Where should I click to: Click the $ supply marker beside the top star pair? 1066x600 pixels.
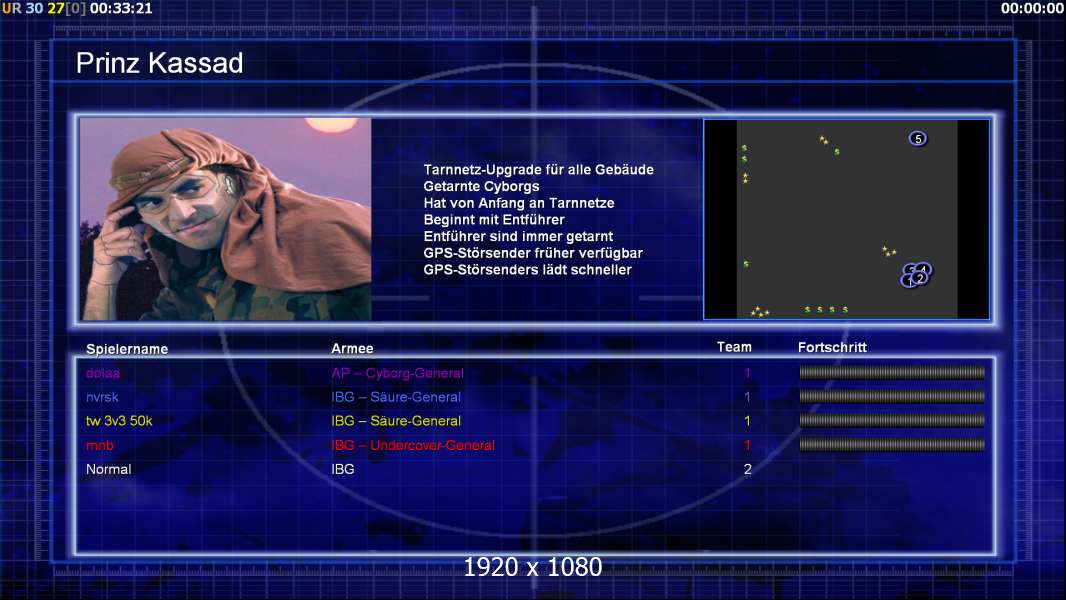click(x=837, y=152)
